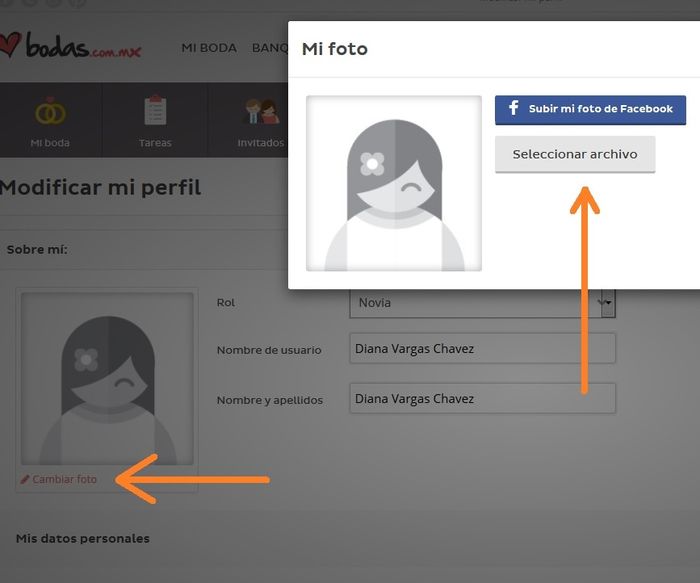Select the Invitados couple icon
The width and height of the screenshot is (700, 583).
260,111
